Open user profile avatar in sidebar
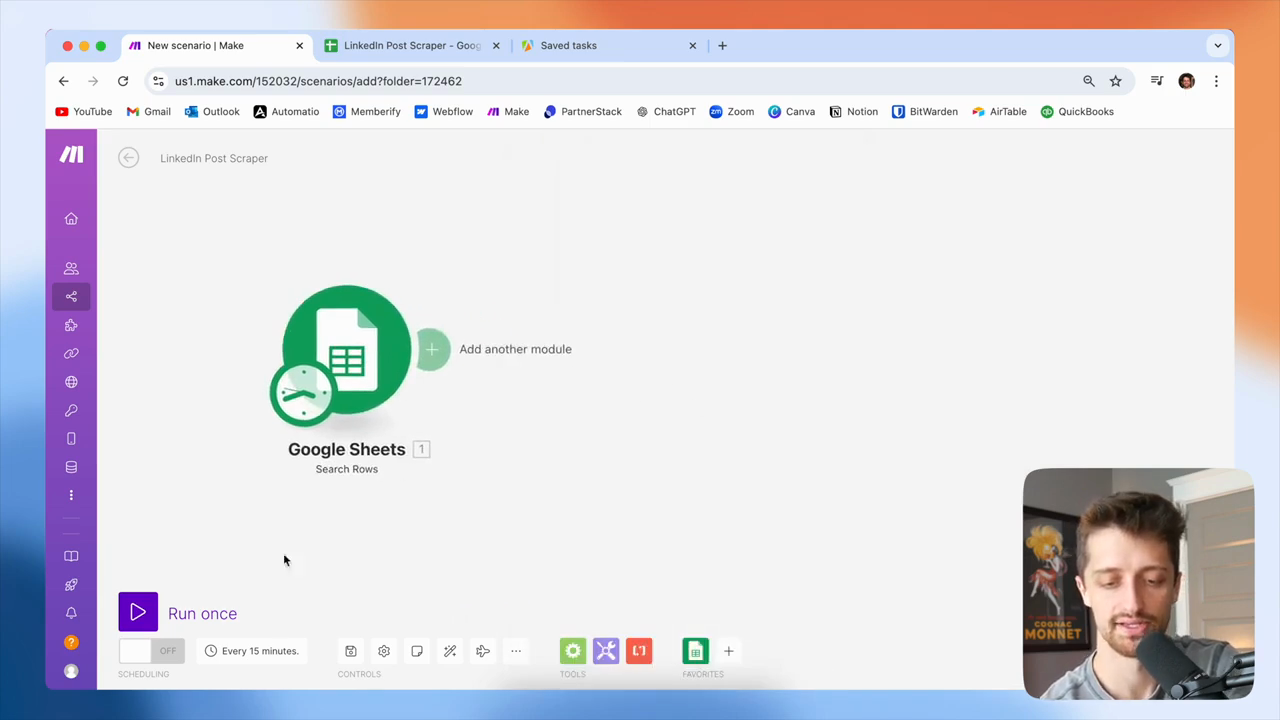 71,671
